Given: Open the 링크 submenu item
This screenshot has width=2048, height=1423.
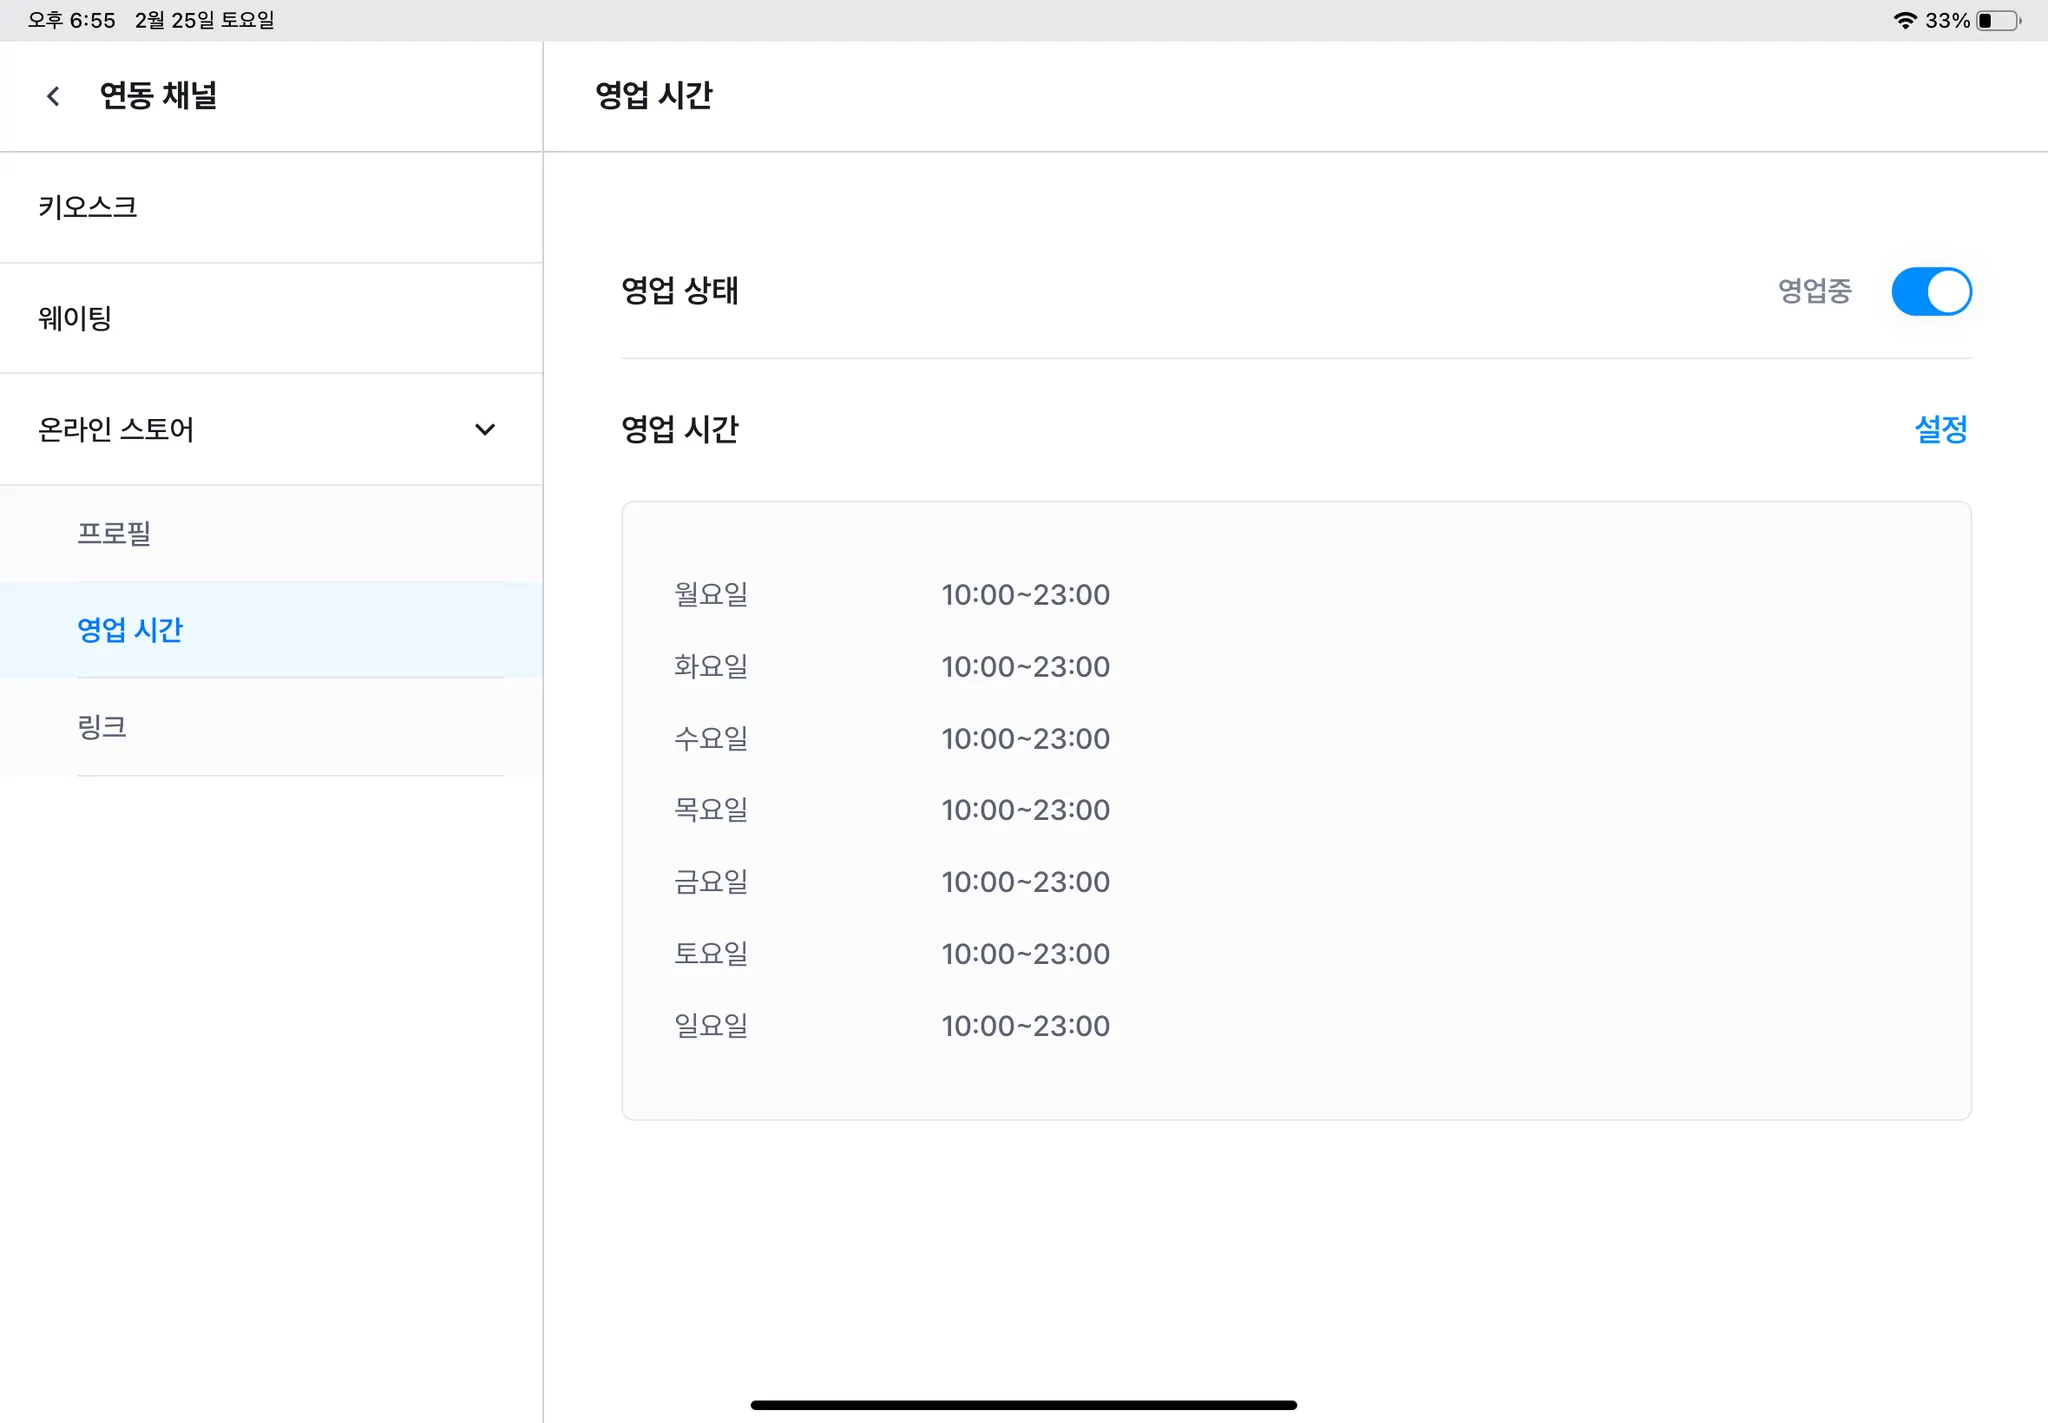Looking at the screenshot, I should point(102,727).
